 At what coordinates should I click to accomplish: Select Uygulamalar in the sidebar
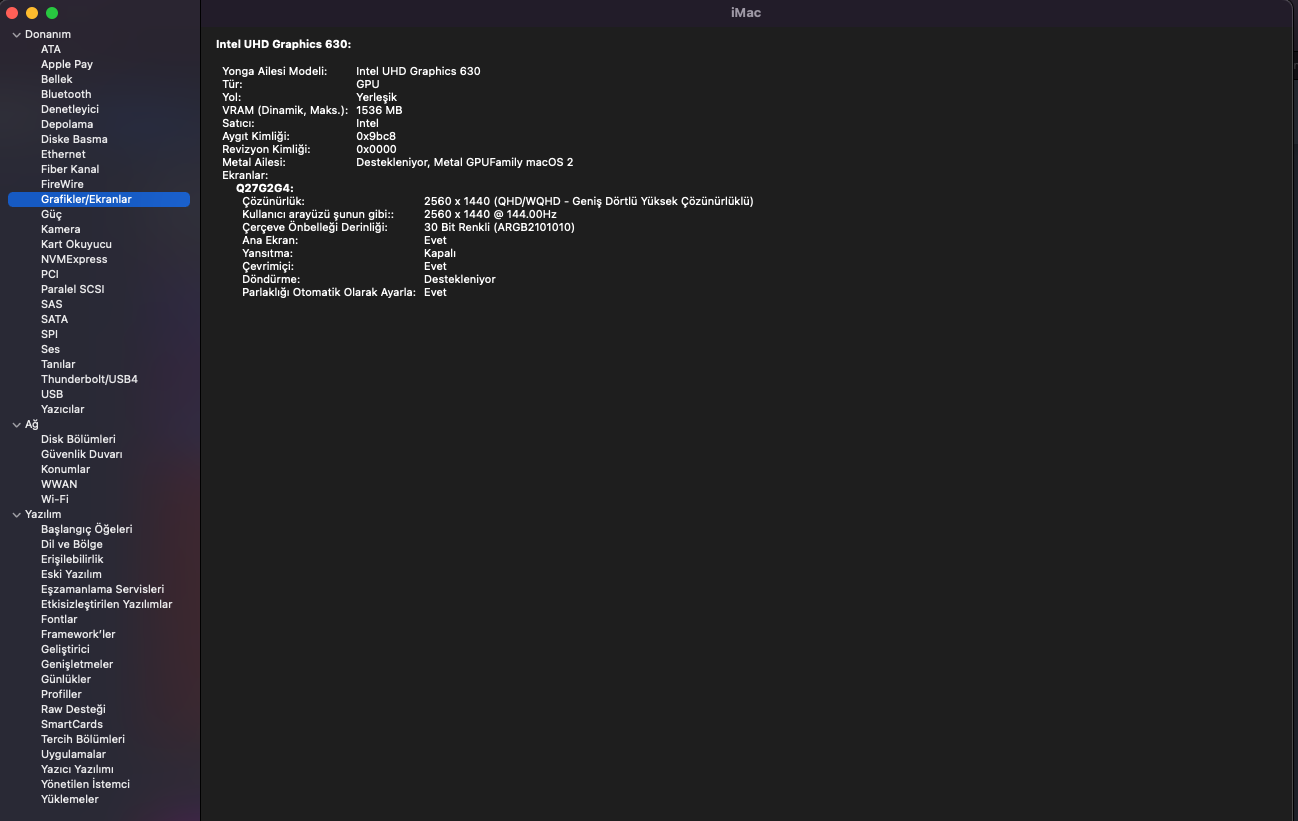[x=73, y=754]
